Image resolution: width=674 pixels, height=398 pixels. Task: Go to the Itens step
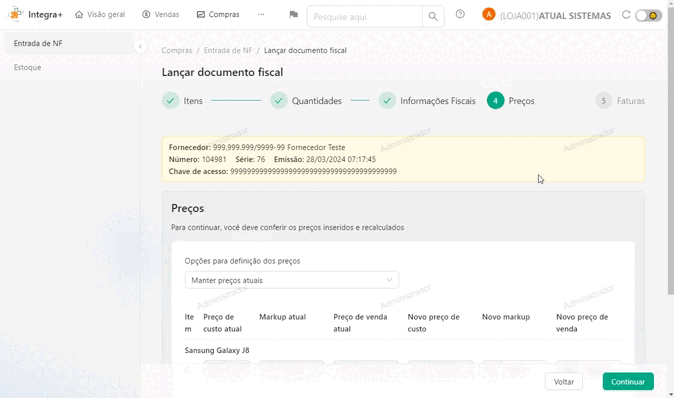pyautogui.click(x=182, y=101)
